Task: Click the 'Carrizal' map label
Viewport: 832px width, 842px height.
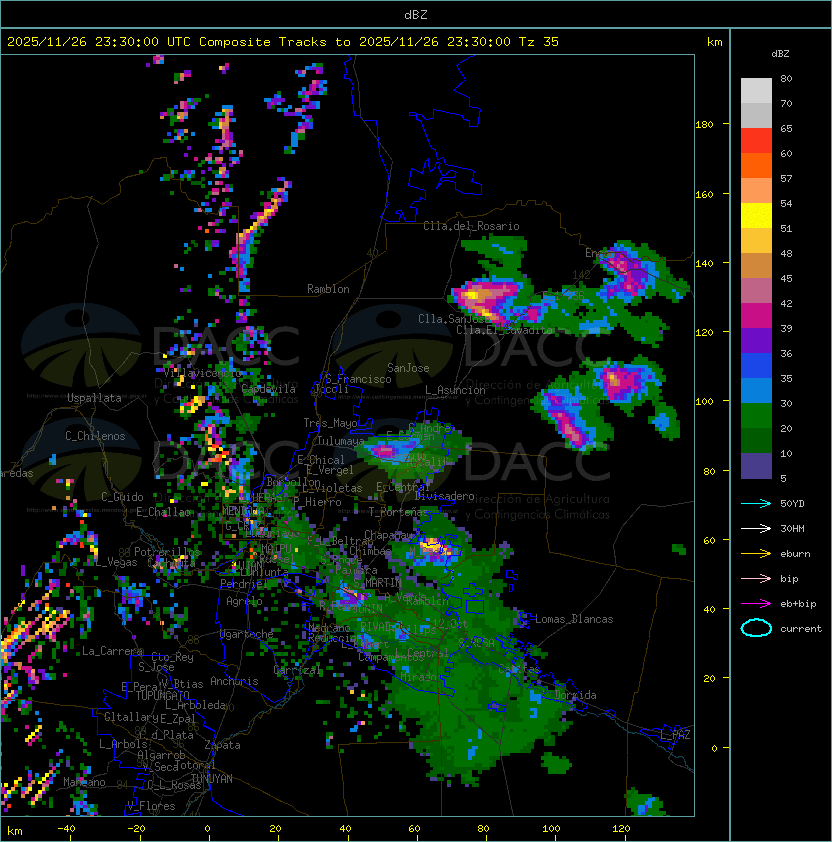Action: point(297,670)
